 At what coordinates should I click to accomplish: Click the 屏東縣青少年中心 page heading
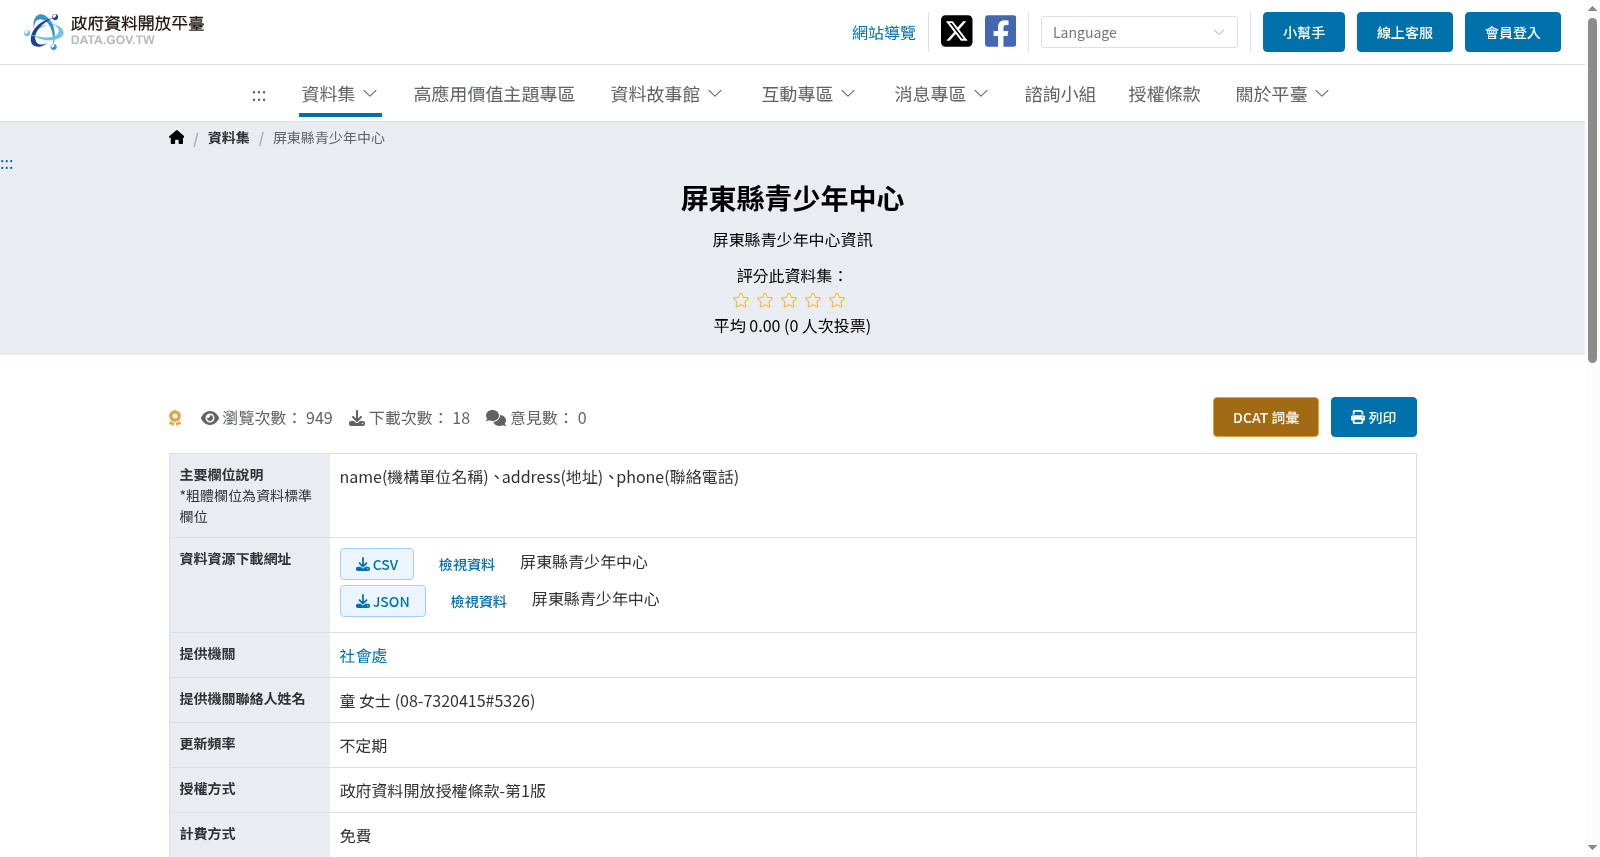click(792, 199)
